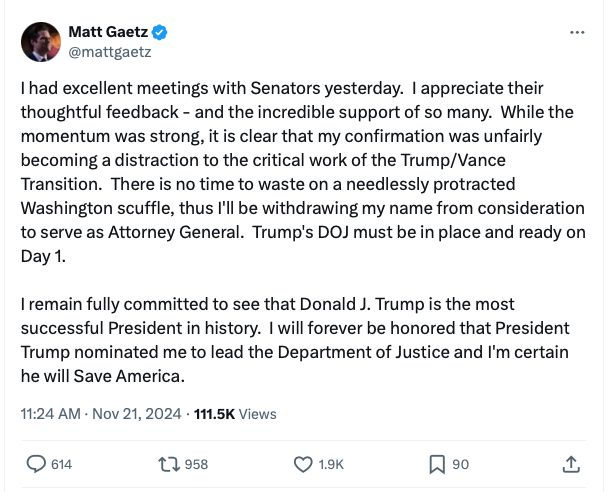Viewport: 613px width, 492px height.
Task: Click the 11:24 AM timestamp
Action: coord(50,414)
